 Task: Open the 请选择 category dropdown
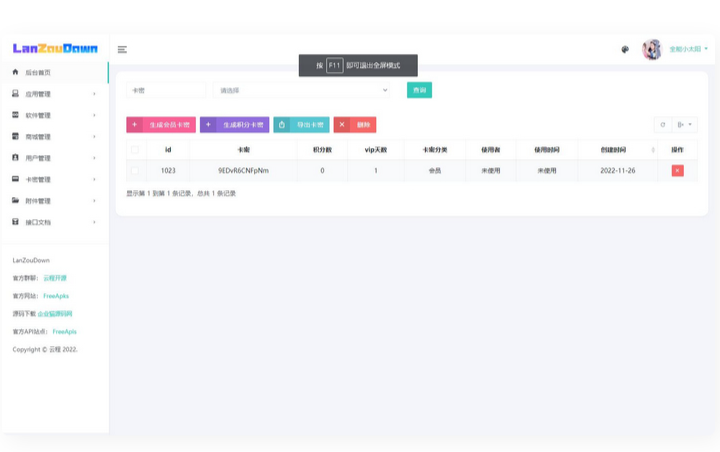point(301,90)
